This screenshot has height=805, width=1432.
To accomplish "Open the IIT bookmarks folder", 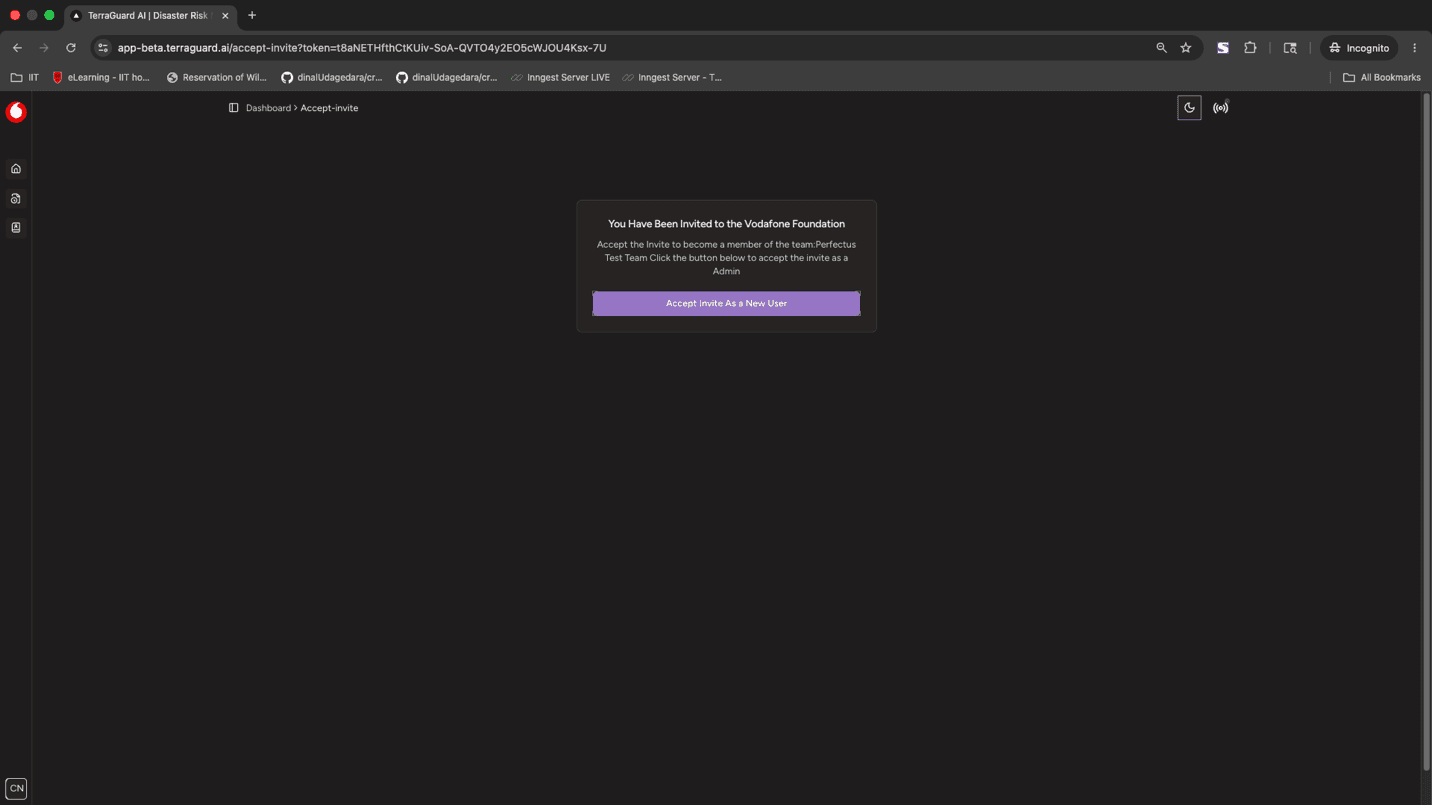I will 25,77.
